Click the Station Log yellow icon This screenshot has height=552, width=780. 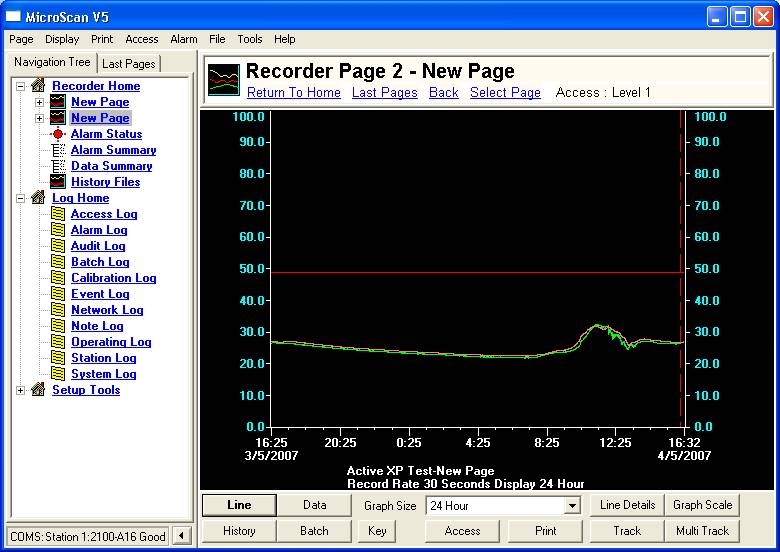[58, 358]
